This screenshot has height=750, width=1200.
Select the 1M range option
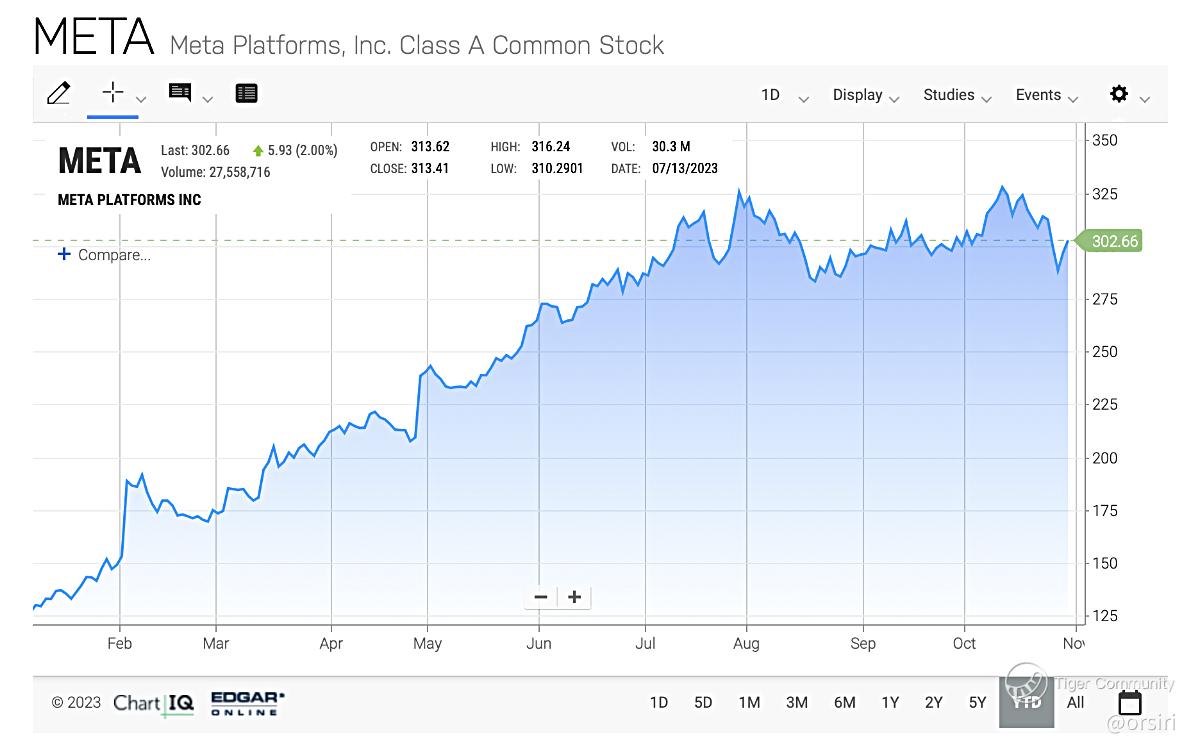pyautogui.click(x=749, y=702)
